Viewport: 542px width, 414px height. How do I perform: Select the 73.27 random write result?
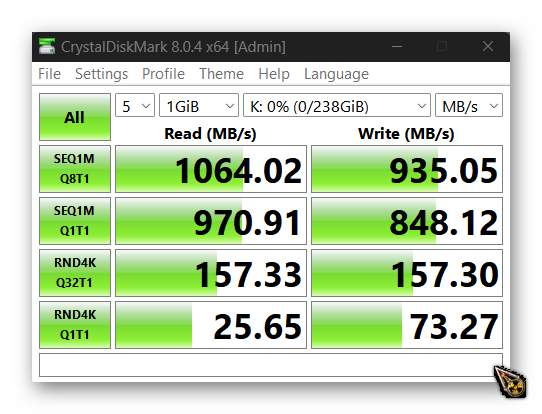click(x=407, y=325)
